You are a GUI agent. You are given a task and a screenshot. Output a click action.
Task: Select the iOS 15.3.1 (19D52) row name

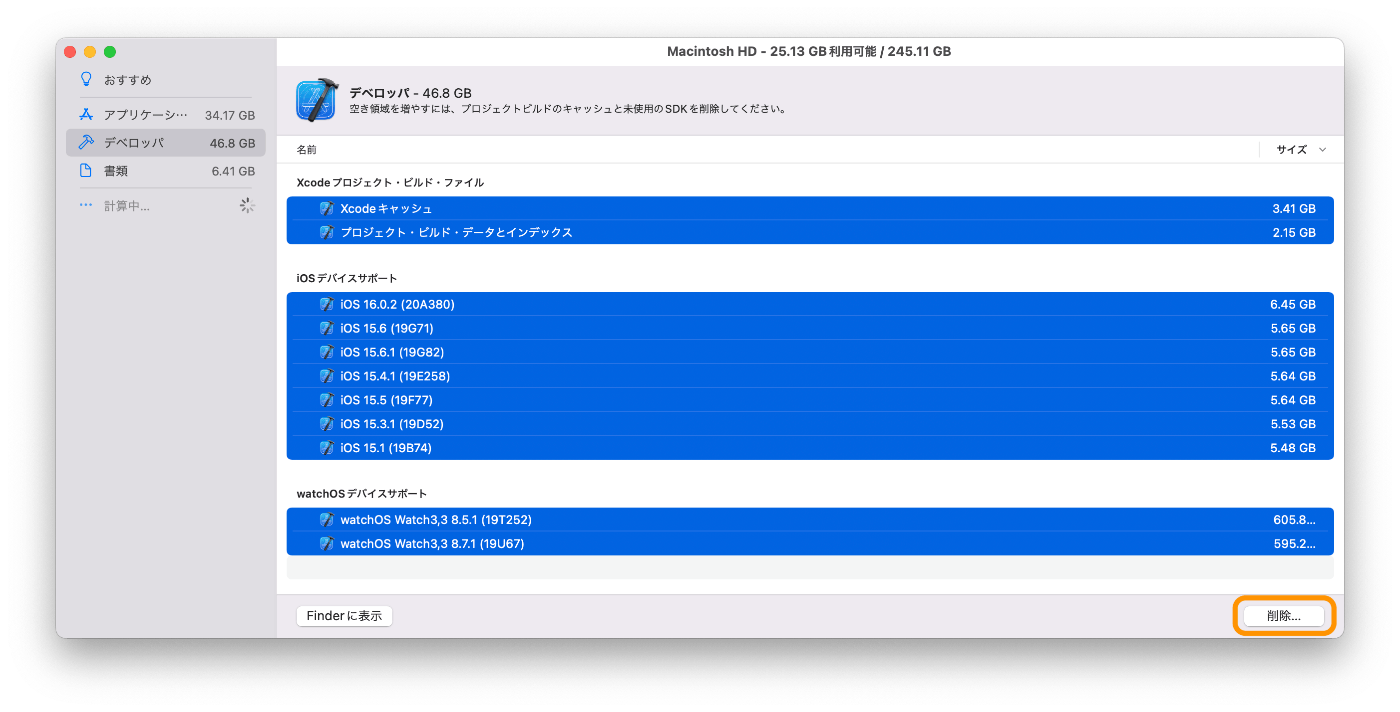coord(392,425)
